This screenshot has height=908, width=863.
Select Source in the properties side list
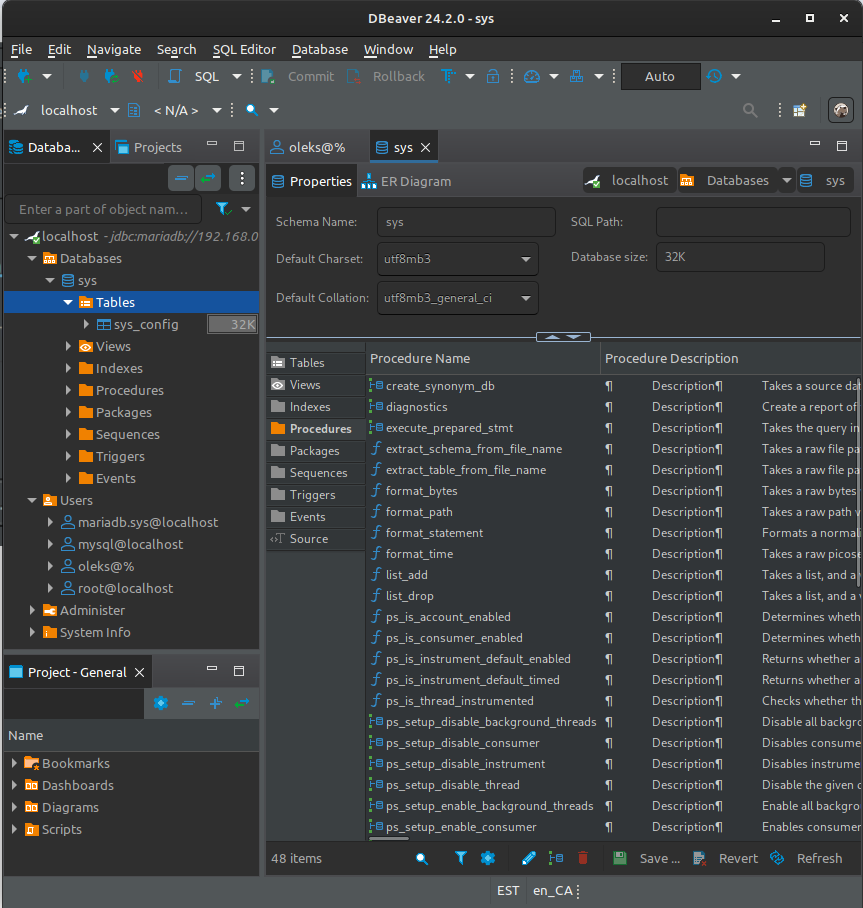[316, 539]
